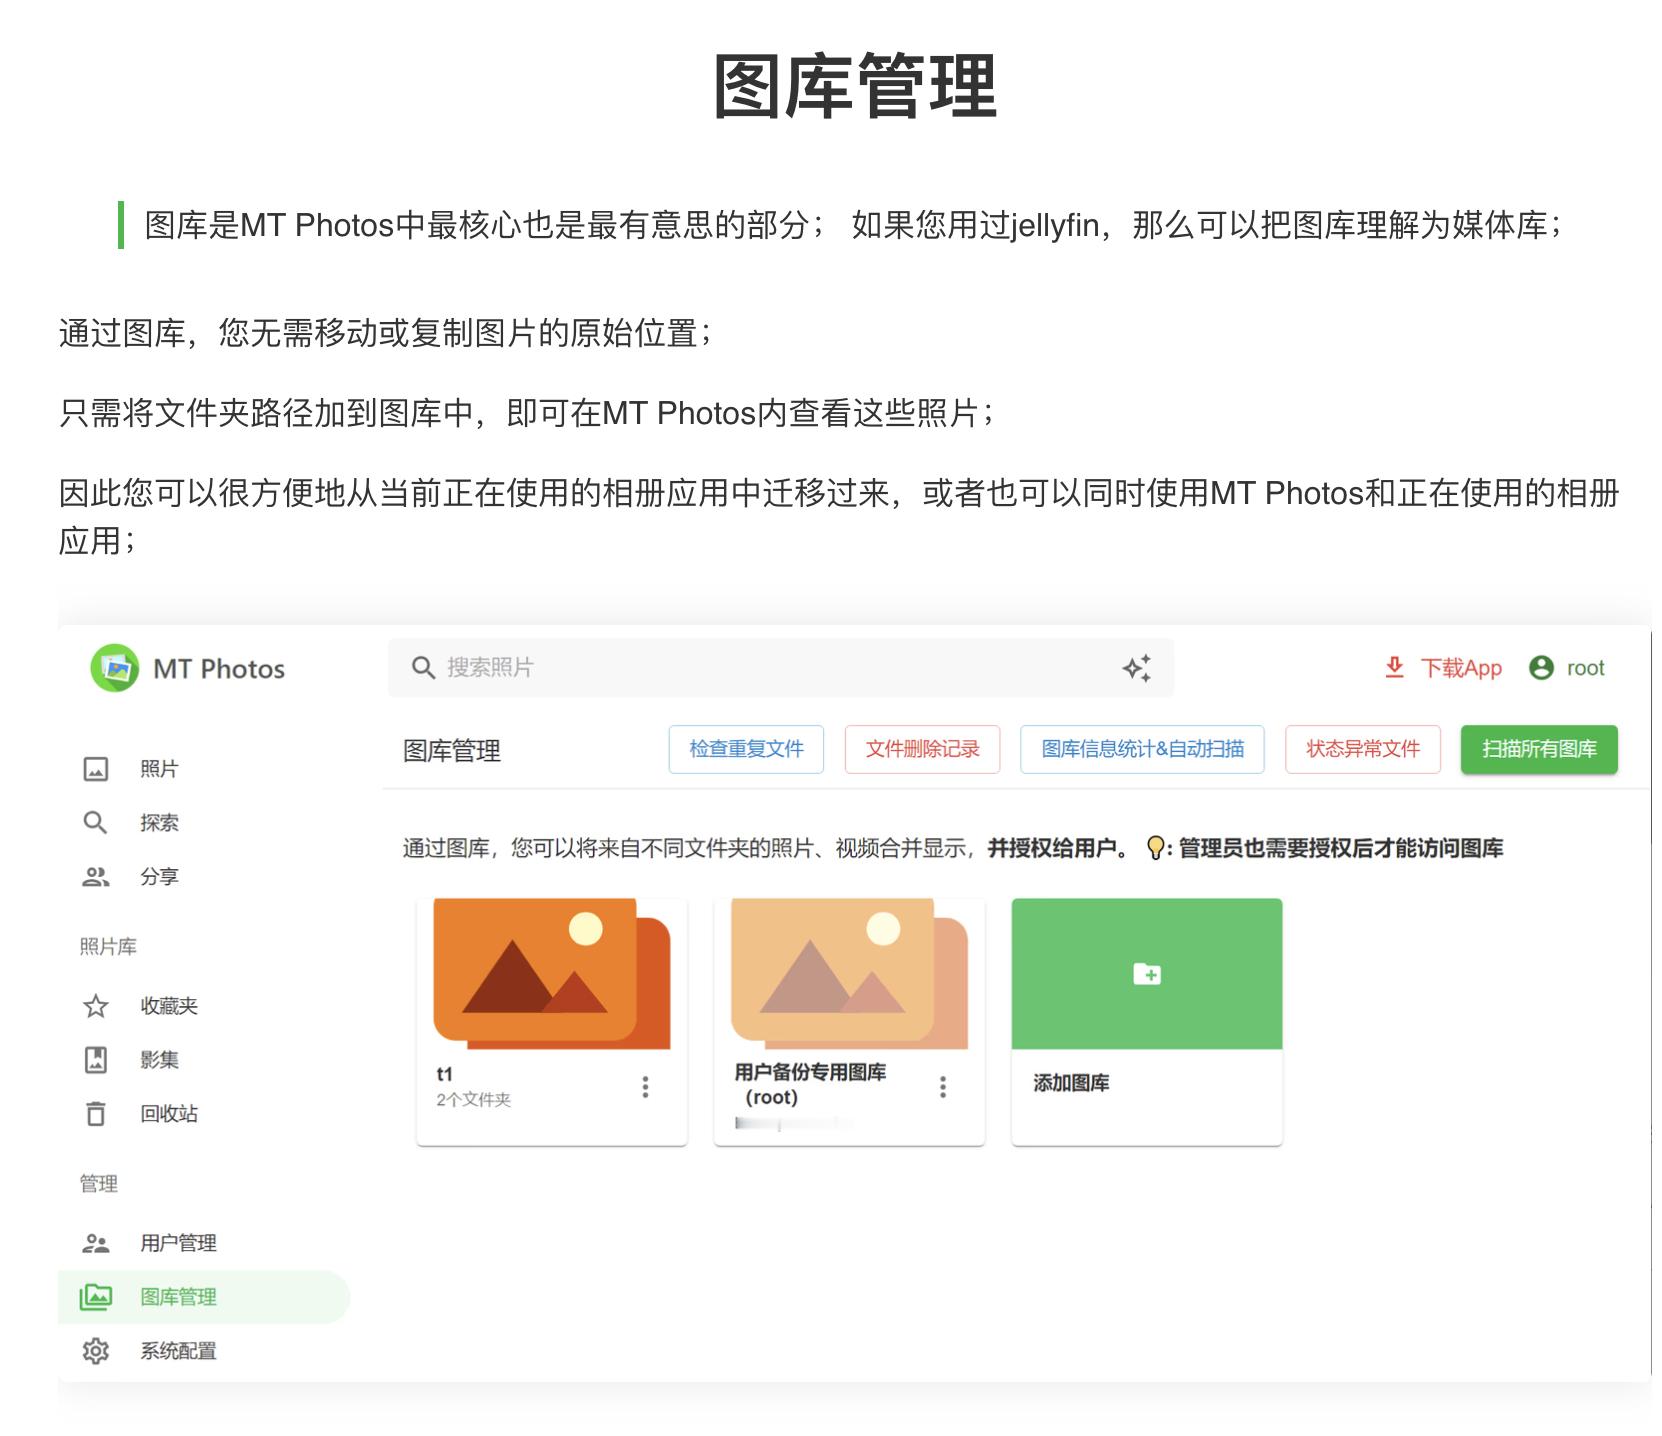Click the search magnifier icon in search bar
The height and width of the screenshot is (1436, 1662).
(x=423, y=668)
